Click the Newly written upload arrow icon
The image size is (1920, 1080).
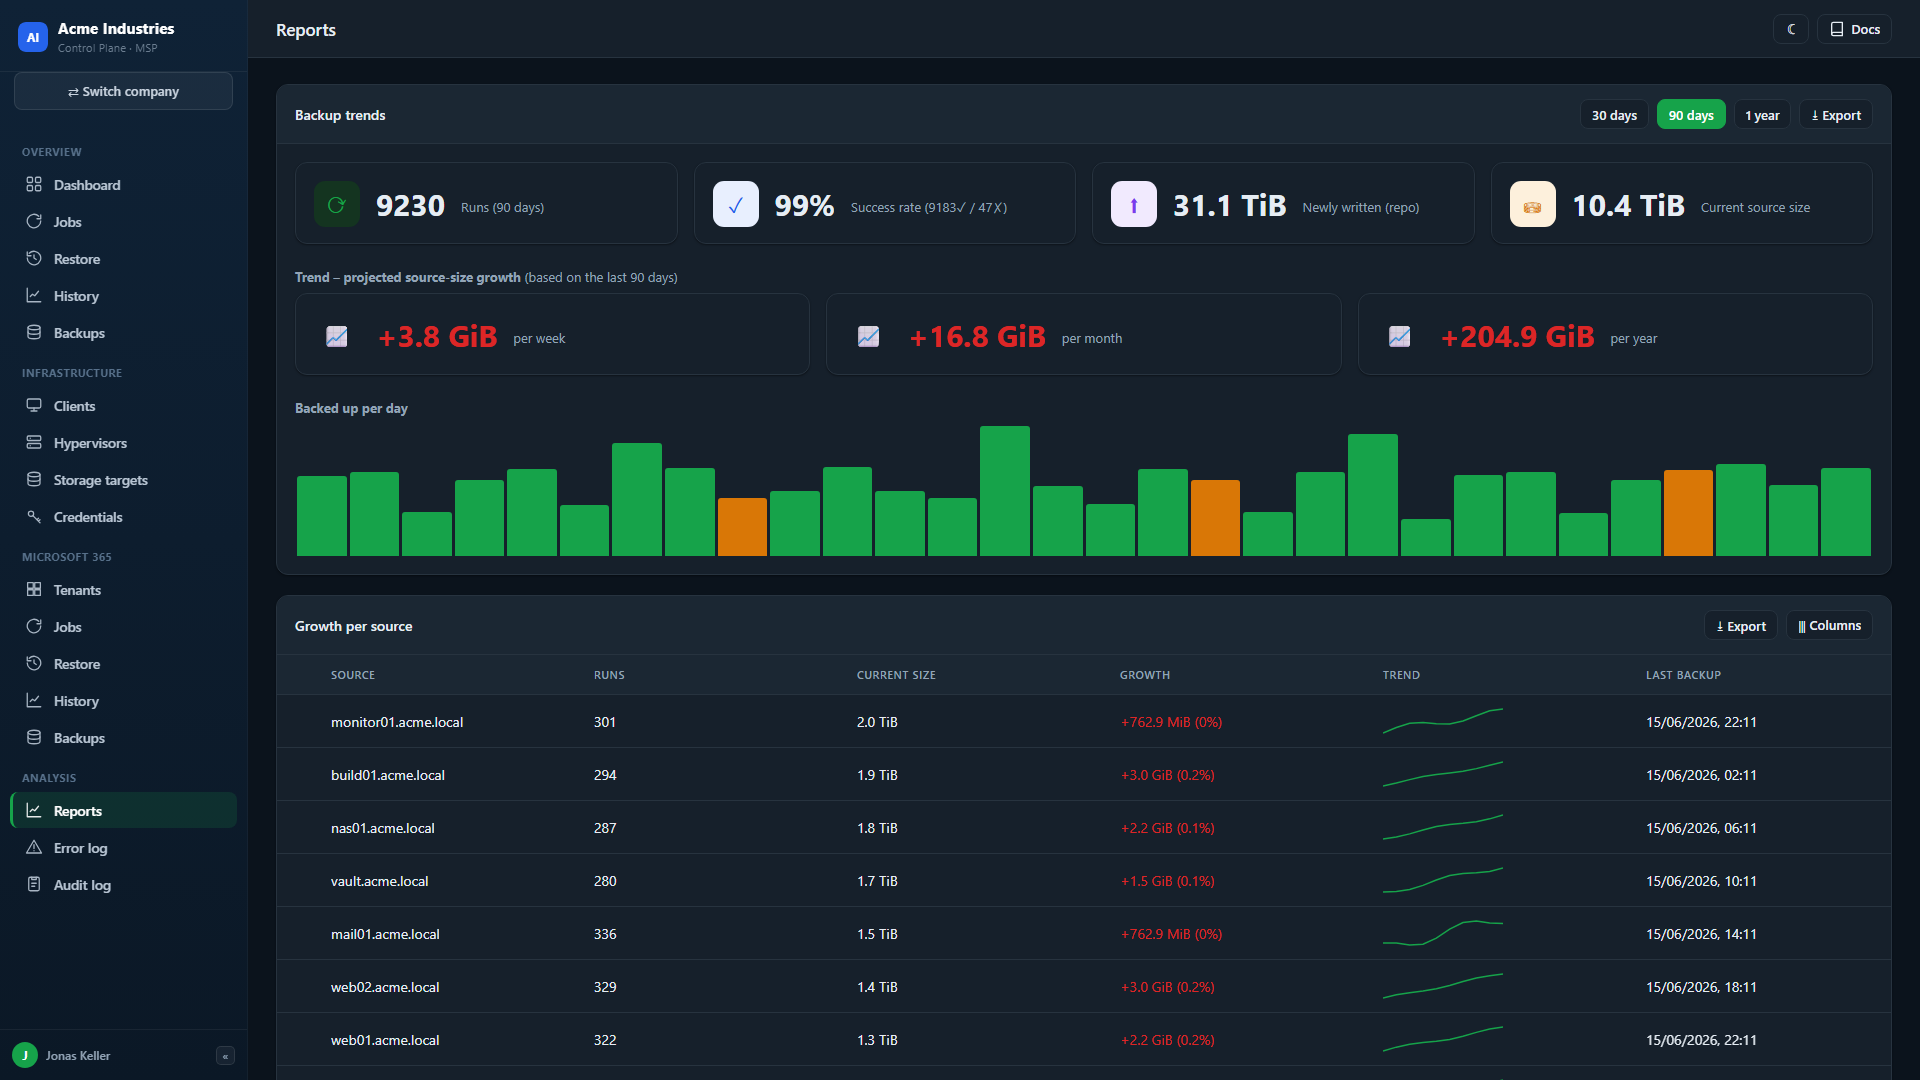[1134, 204]
